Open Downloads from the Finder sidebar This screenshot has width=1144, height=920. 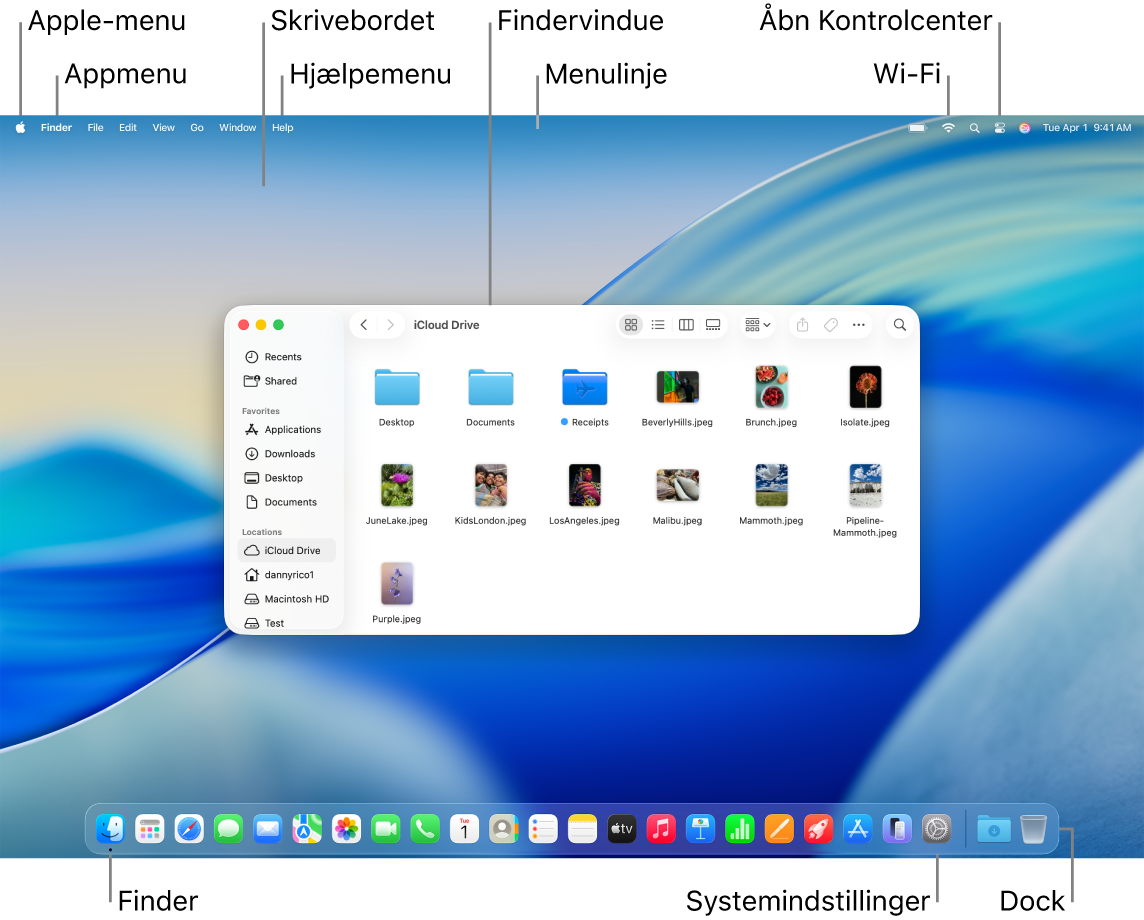pyautogui.click(x=290, y=453)
